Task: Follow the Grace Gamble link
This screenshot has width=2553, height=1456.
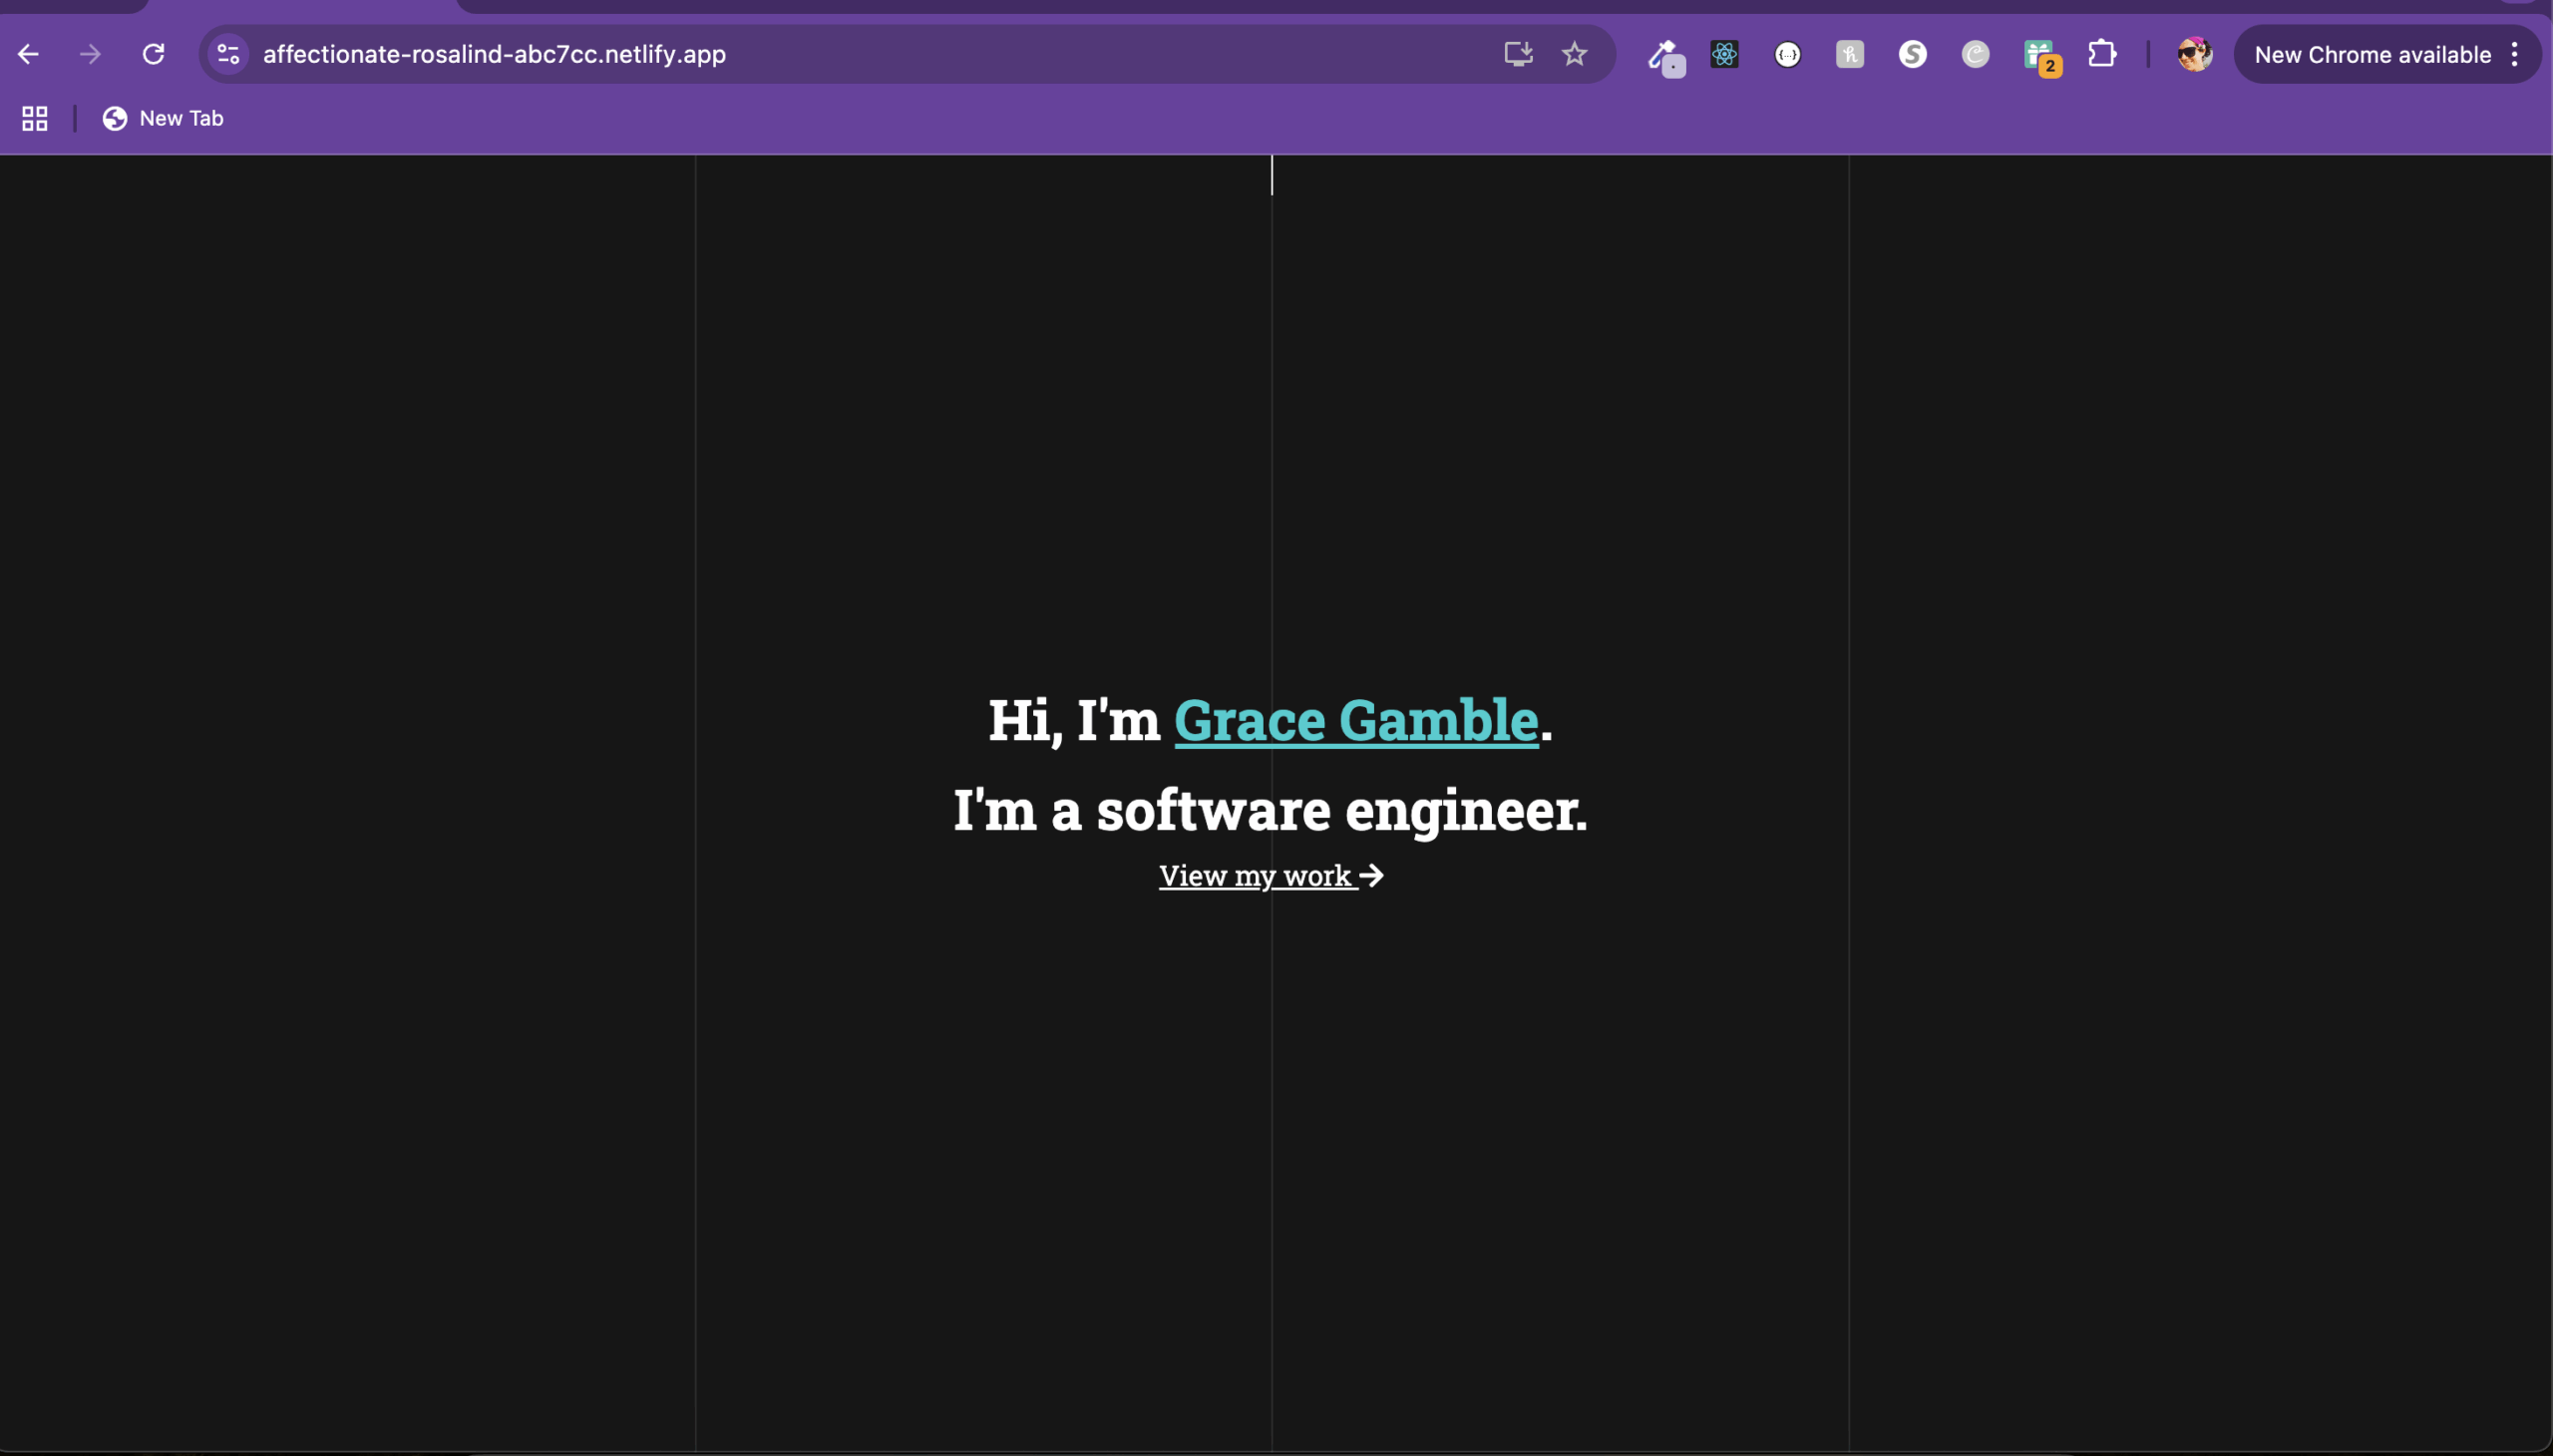Action: click(1355, 720)
